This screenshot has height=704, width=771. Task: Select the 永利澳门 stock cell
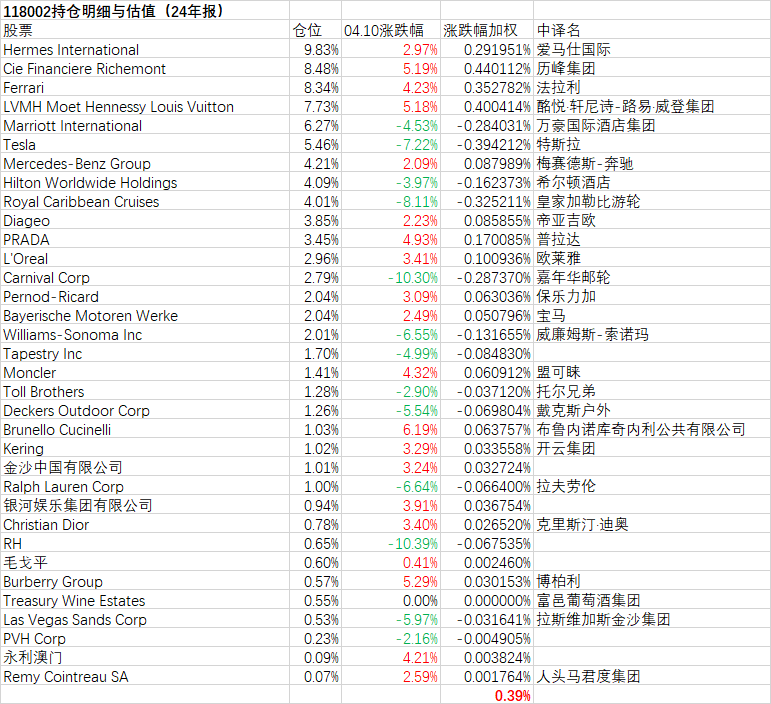pos(145,657)
